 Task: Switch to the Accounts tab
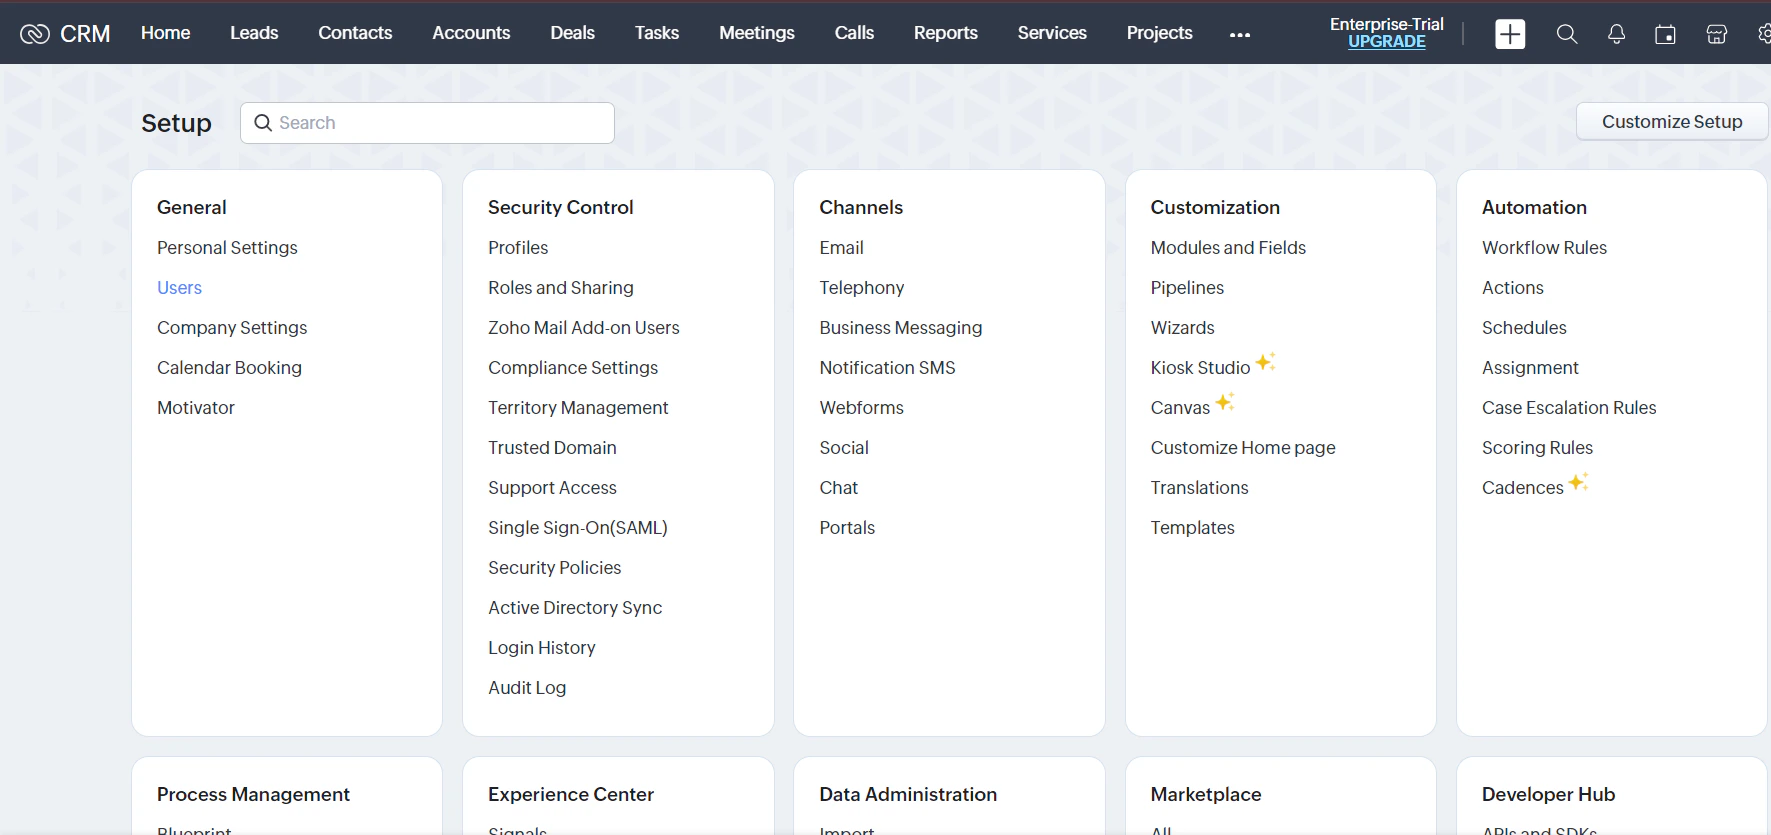471,33
